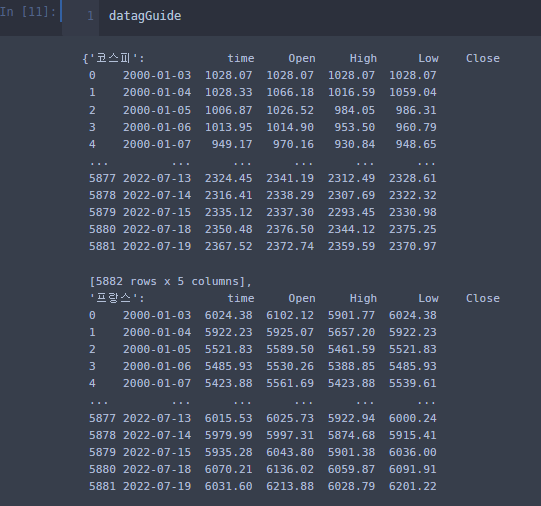Click the 코스피 High value 1066.18
Image resolution: width=541 pixels, height=506 pixels.
pos(290,92)
